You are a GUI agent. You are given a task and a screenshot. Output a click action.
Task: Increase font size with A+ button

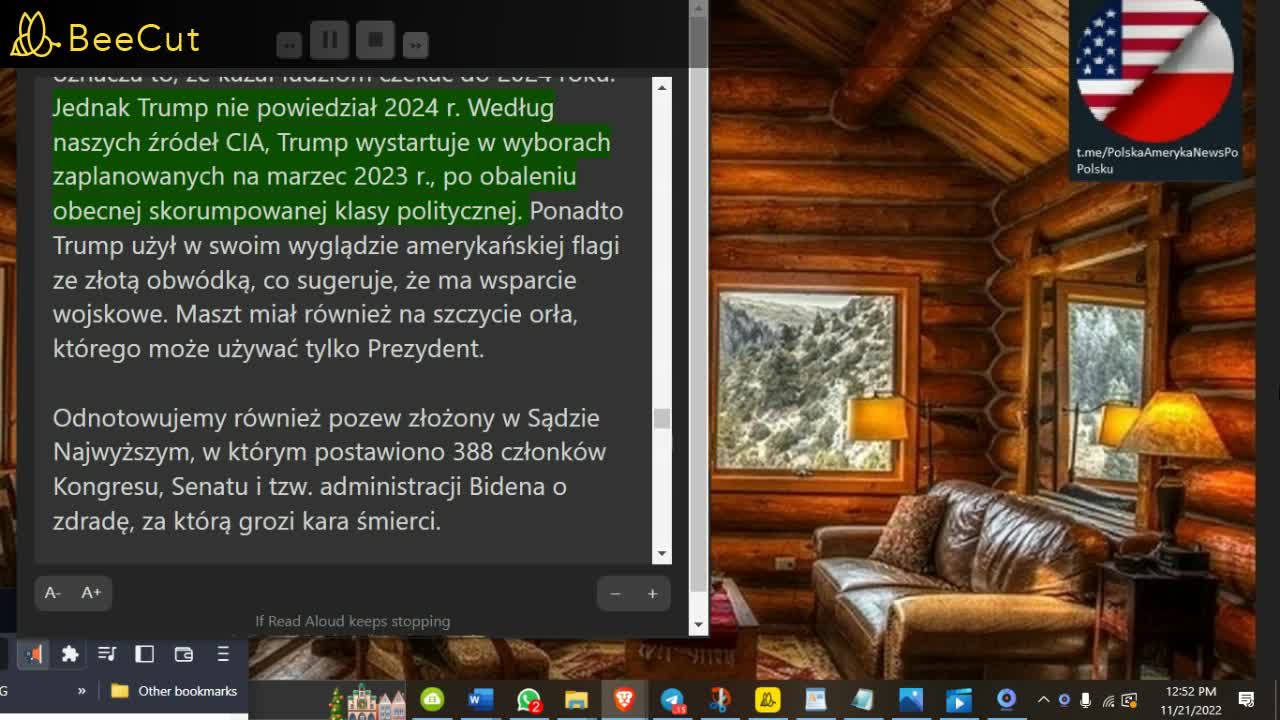(91, 593)
